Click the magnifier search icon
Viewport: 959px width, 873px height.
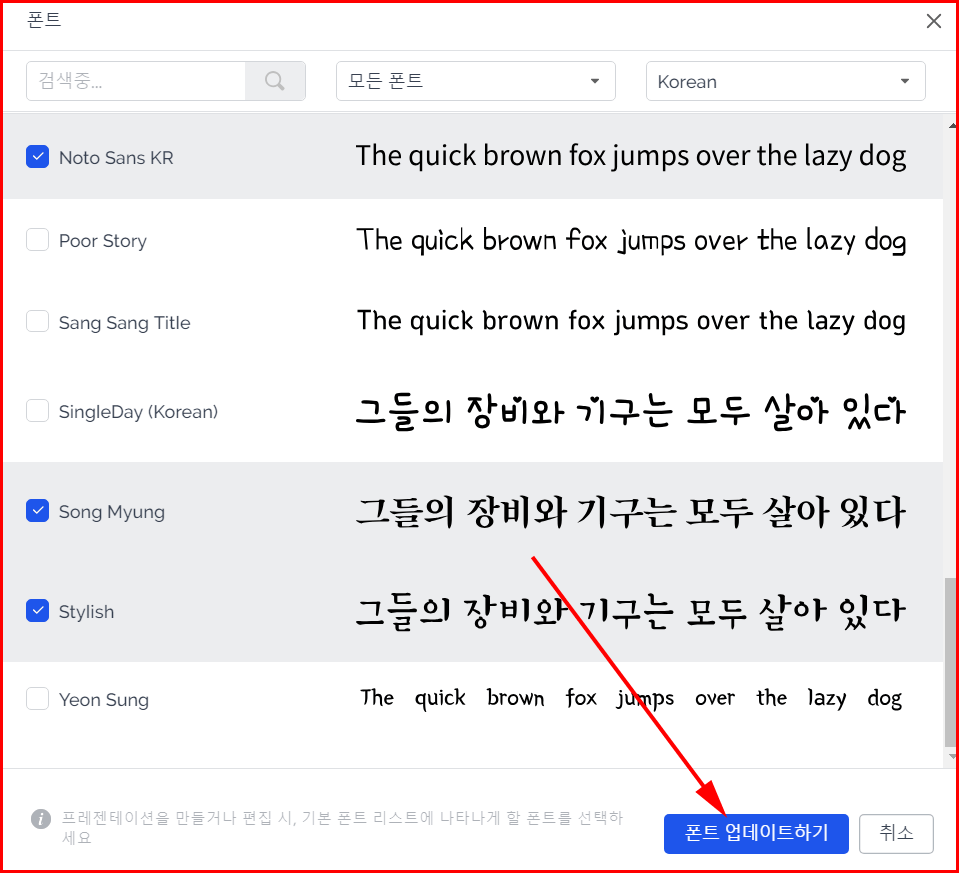point(275,81)
